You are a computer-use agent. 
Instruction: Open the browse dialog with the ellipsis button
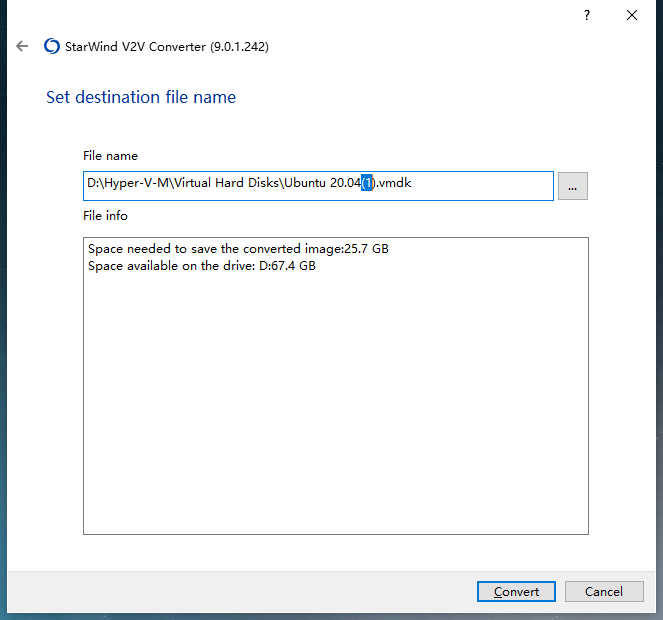573,186
